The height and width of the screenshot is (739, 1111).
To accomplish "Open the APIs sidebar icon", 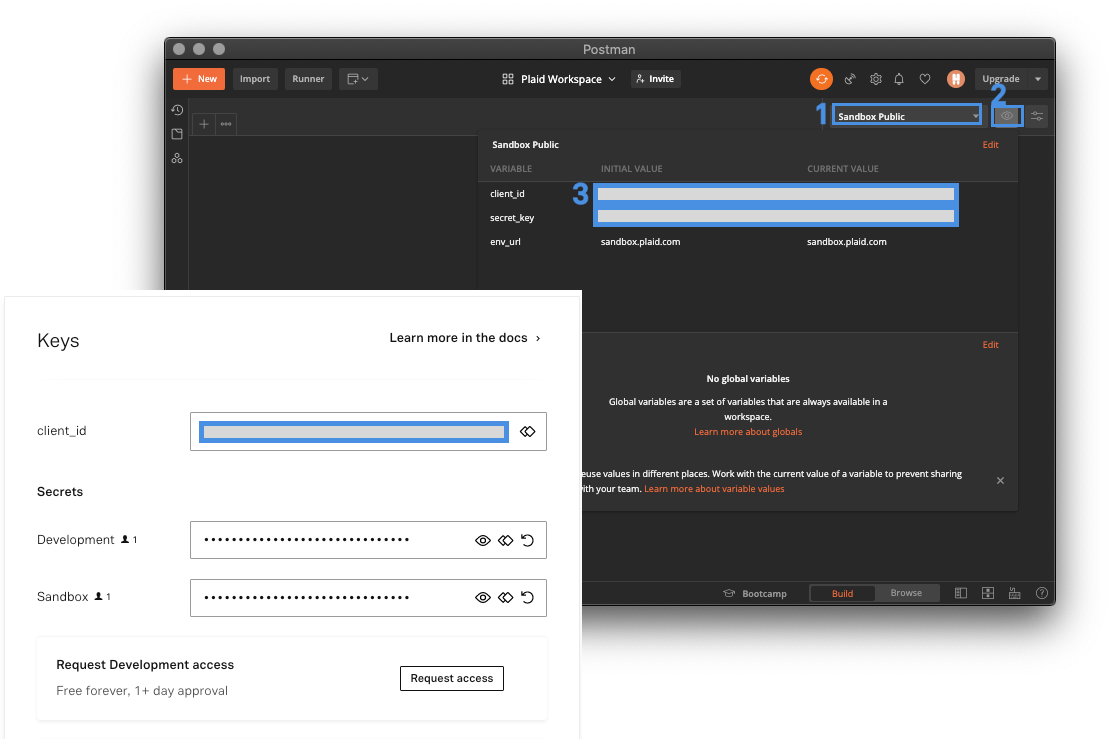I will [177, 158].
